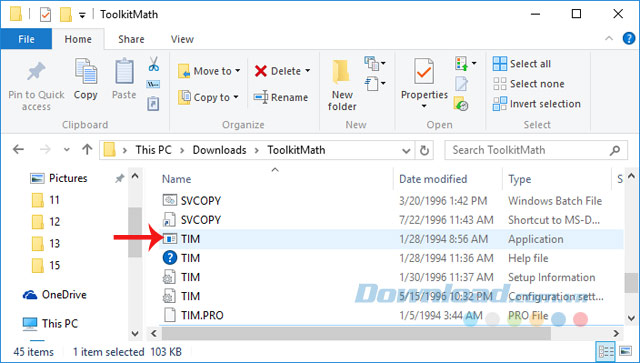Click Quick Access toolbar new folder icon
Viewport: 640px width, 363px height.
click(66, 15)
